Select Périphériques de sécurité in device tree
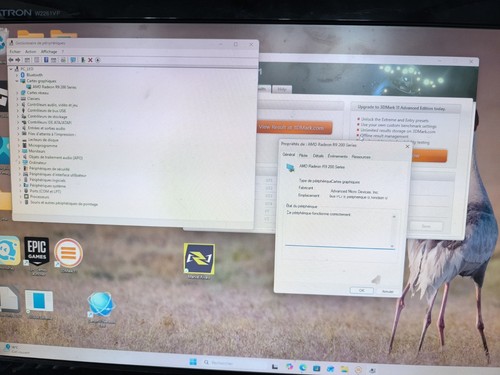500x375 pixels. pyautogui.click(x=49, y=169)
